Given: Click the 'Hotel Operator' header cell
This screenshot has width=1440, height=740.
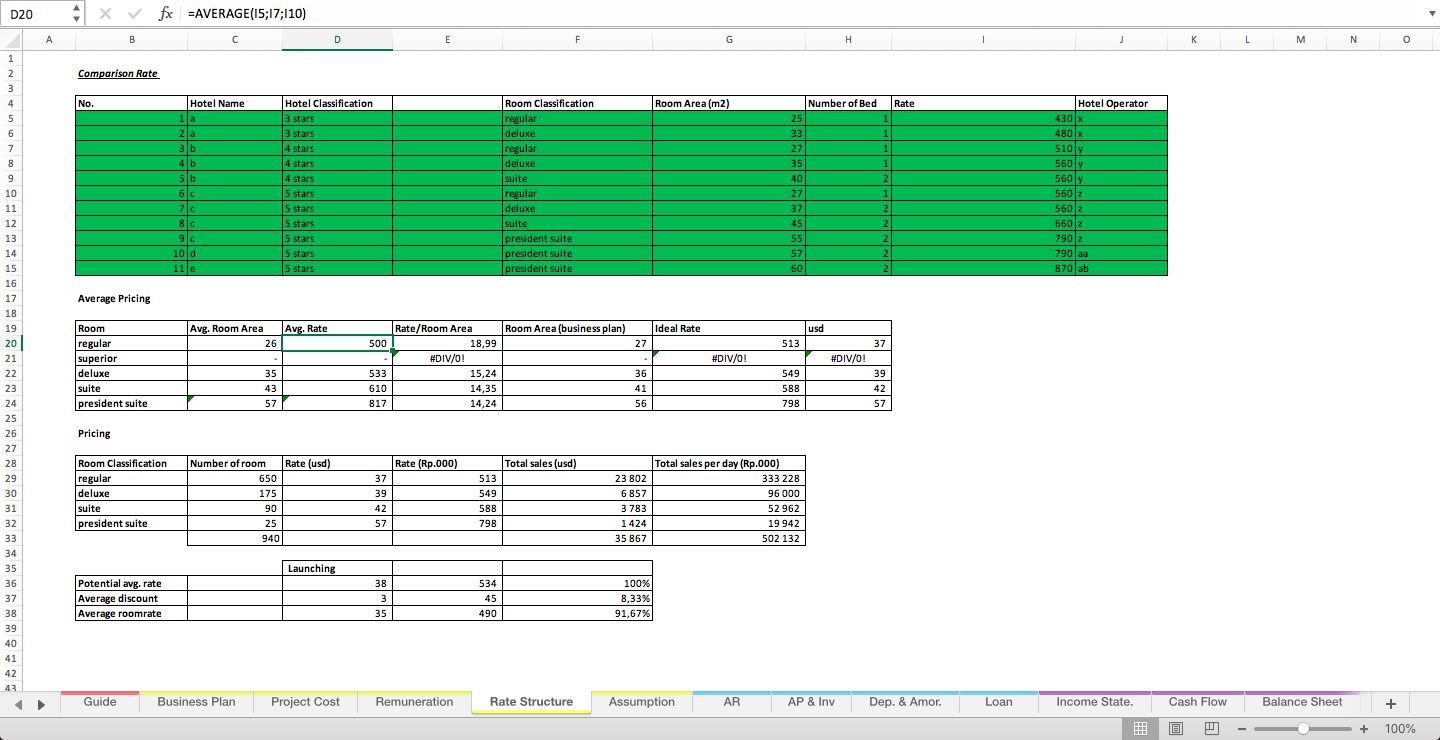Looking at the screenshot, I should pyautogui.click(x=1121, y=103).
